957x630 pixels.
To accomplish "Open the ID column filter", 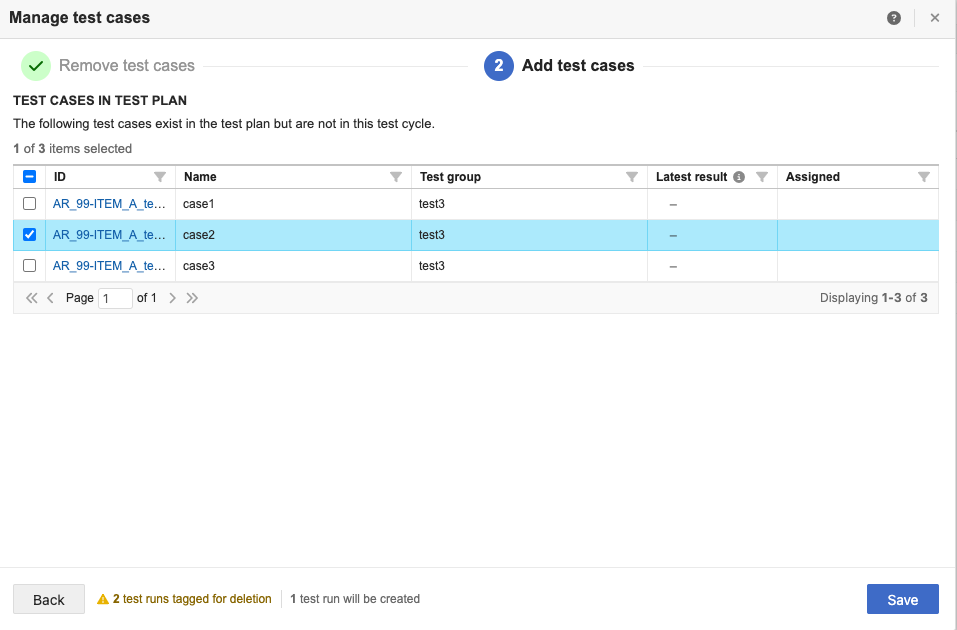I will tap(160, 177).
